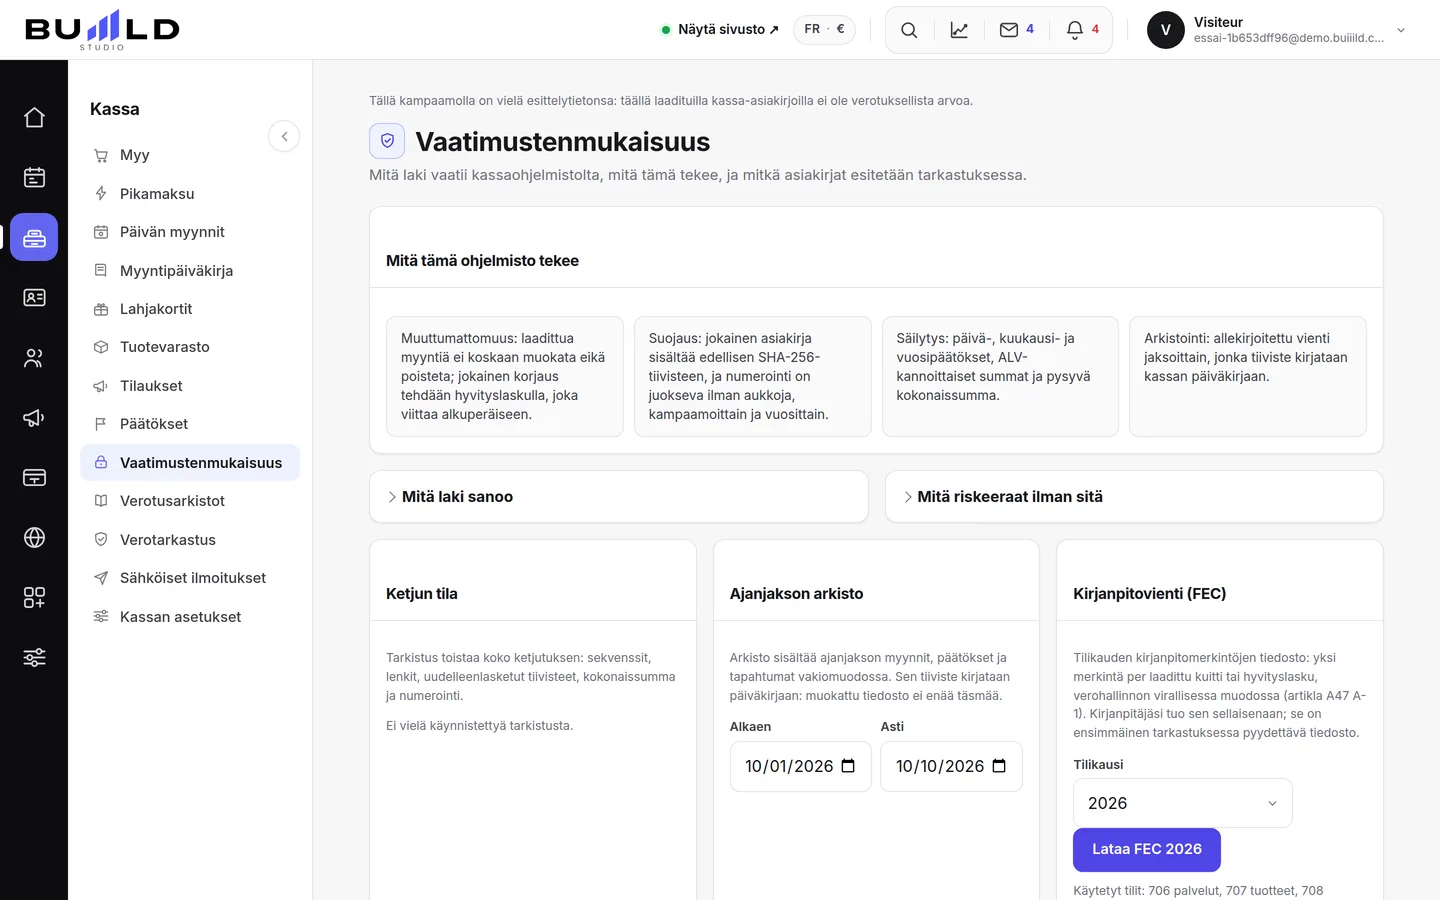The width and height of the screenshot is (1440, 900).
Task: Click the BUIIILD Studio logo
Action: (102, 30)
